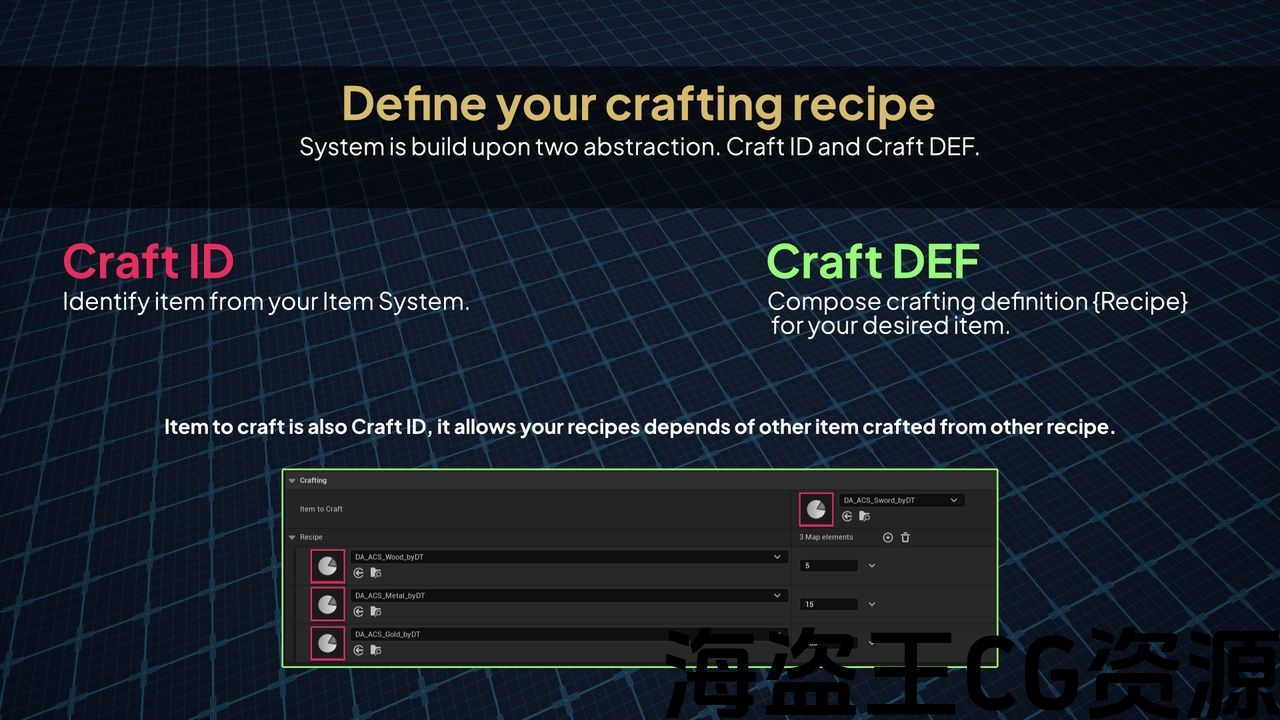Click the trash icon to empty Recipe map
The image size is (1280, 720).
(905, 538)
